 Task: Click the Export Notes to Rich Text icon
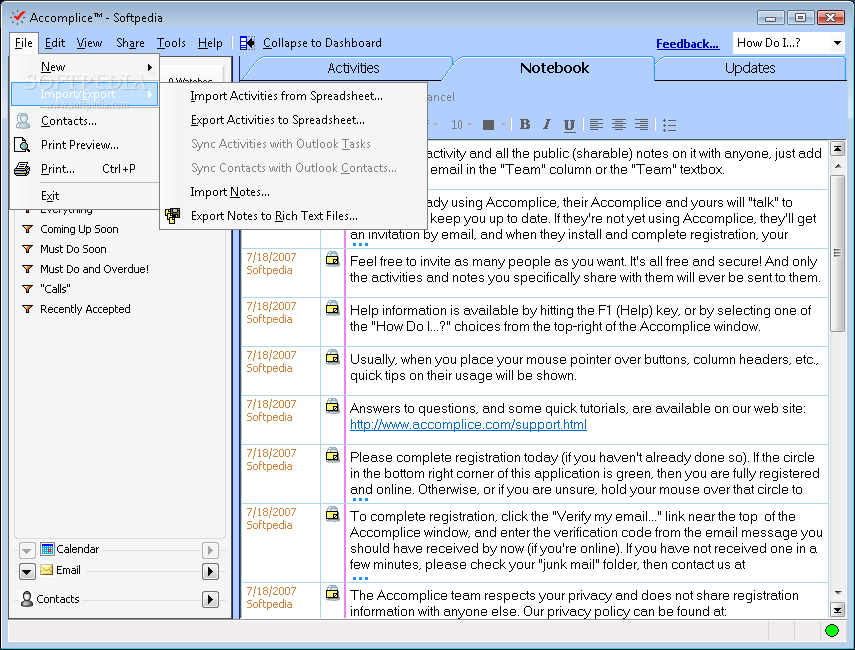point(173,216)
